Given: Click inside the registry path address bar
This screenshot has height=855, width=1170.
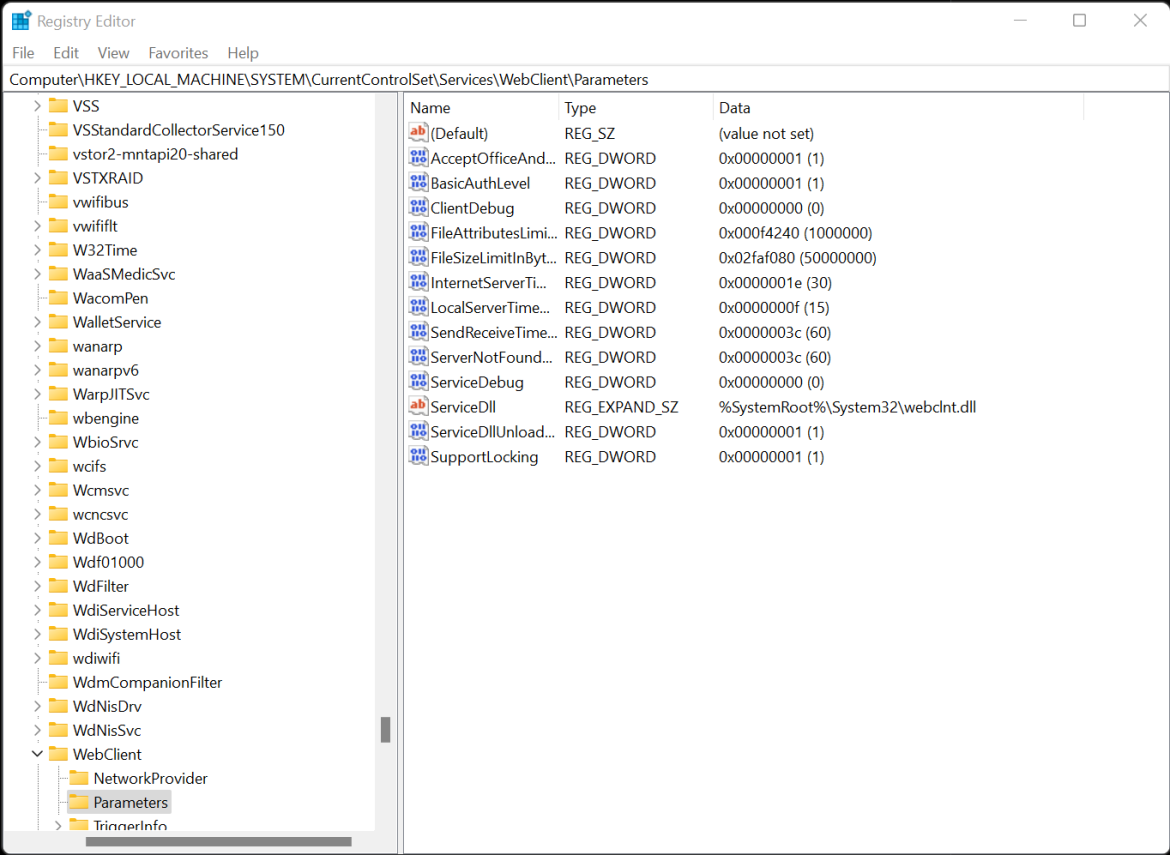Looking at the screenshot, I should [x=400, y=78].
